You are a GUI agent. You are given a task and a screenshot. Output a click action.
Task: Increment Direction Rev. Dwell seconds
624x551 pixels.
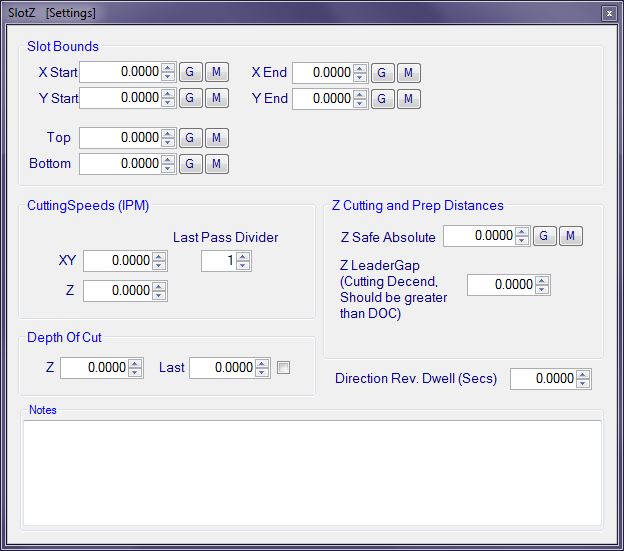pos(584,375)
